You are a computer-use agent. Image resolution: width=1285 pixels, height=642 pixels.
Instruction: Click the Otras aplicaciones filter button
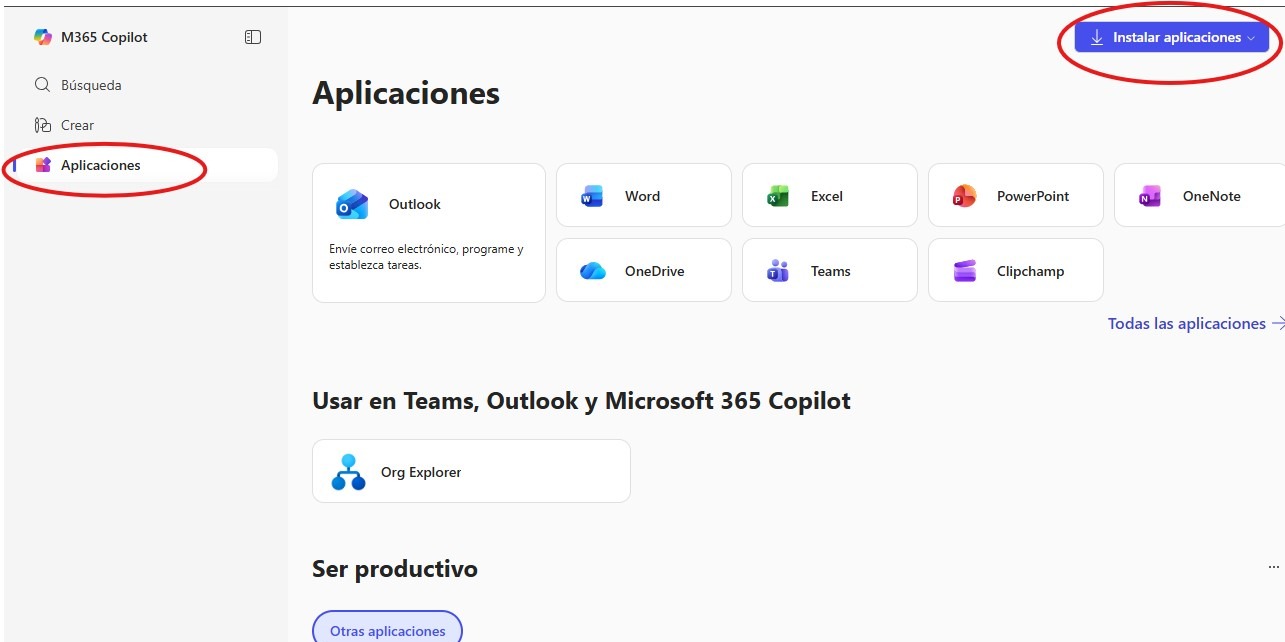point(387,630)
